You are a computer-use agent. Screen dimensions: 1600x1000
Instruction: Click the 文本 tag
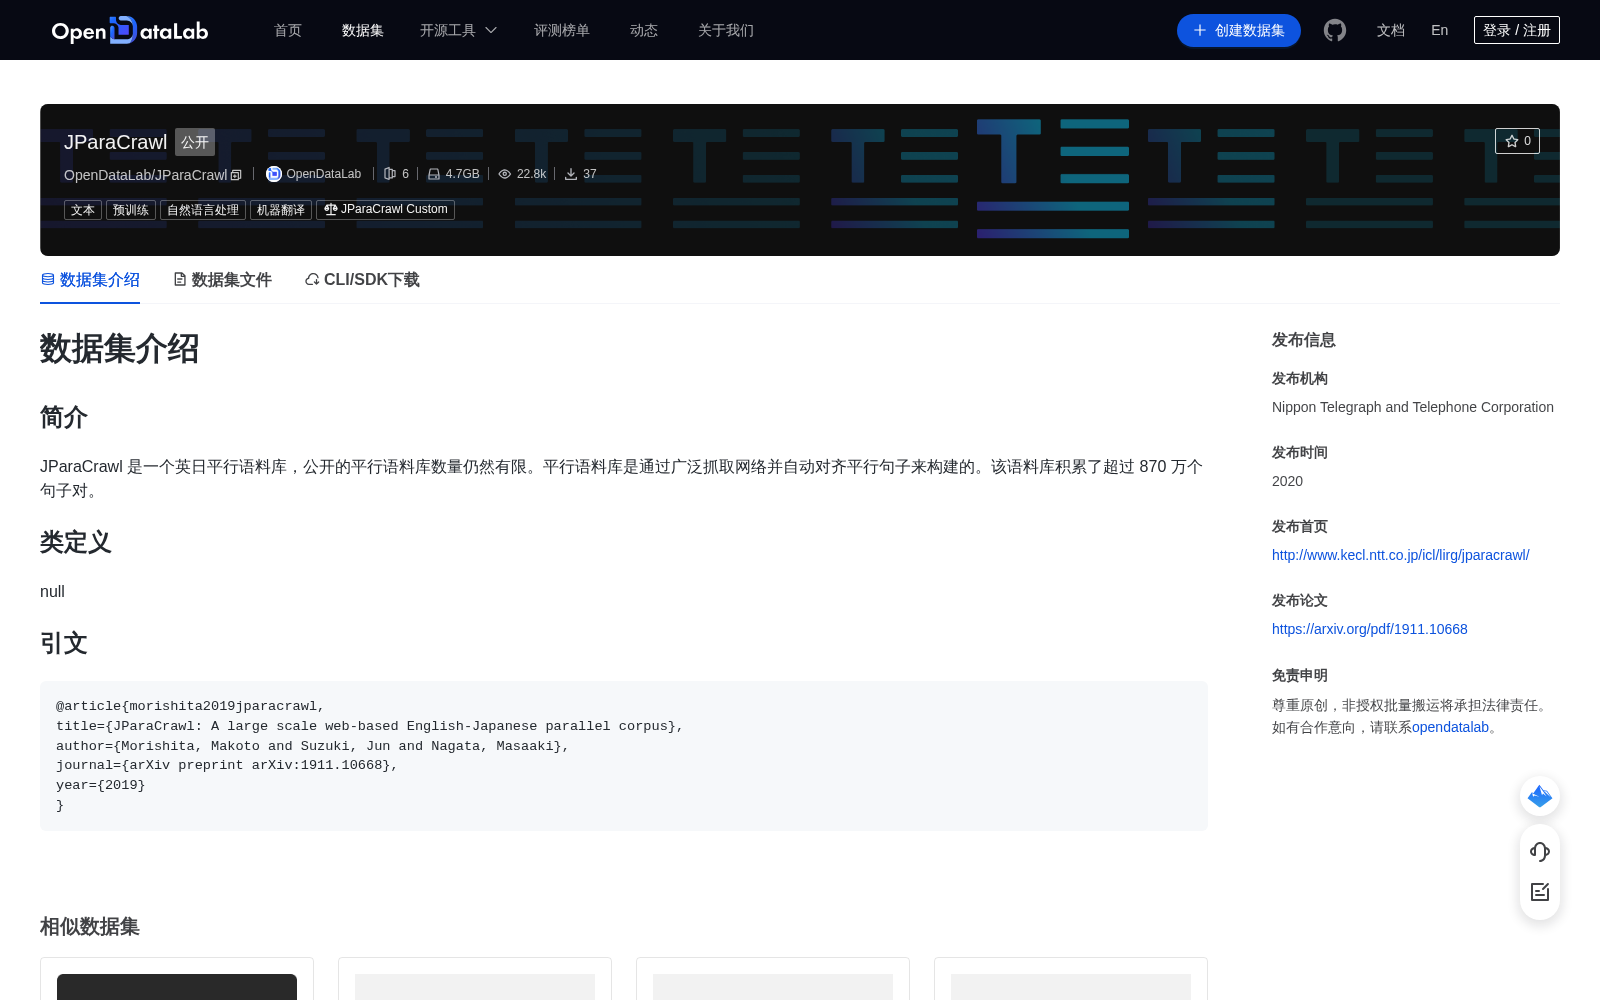[x=83, y=210]
